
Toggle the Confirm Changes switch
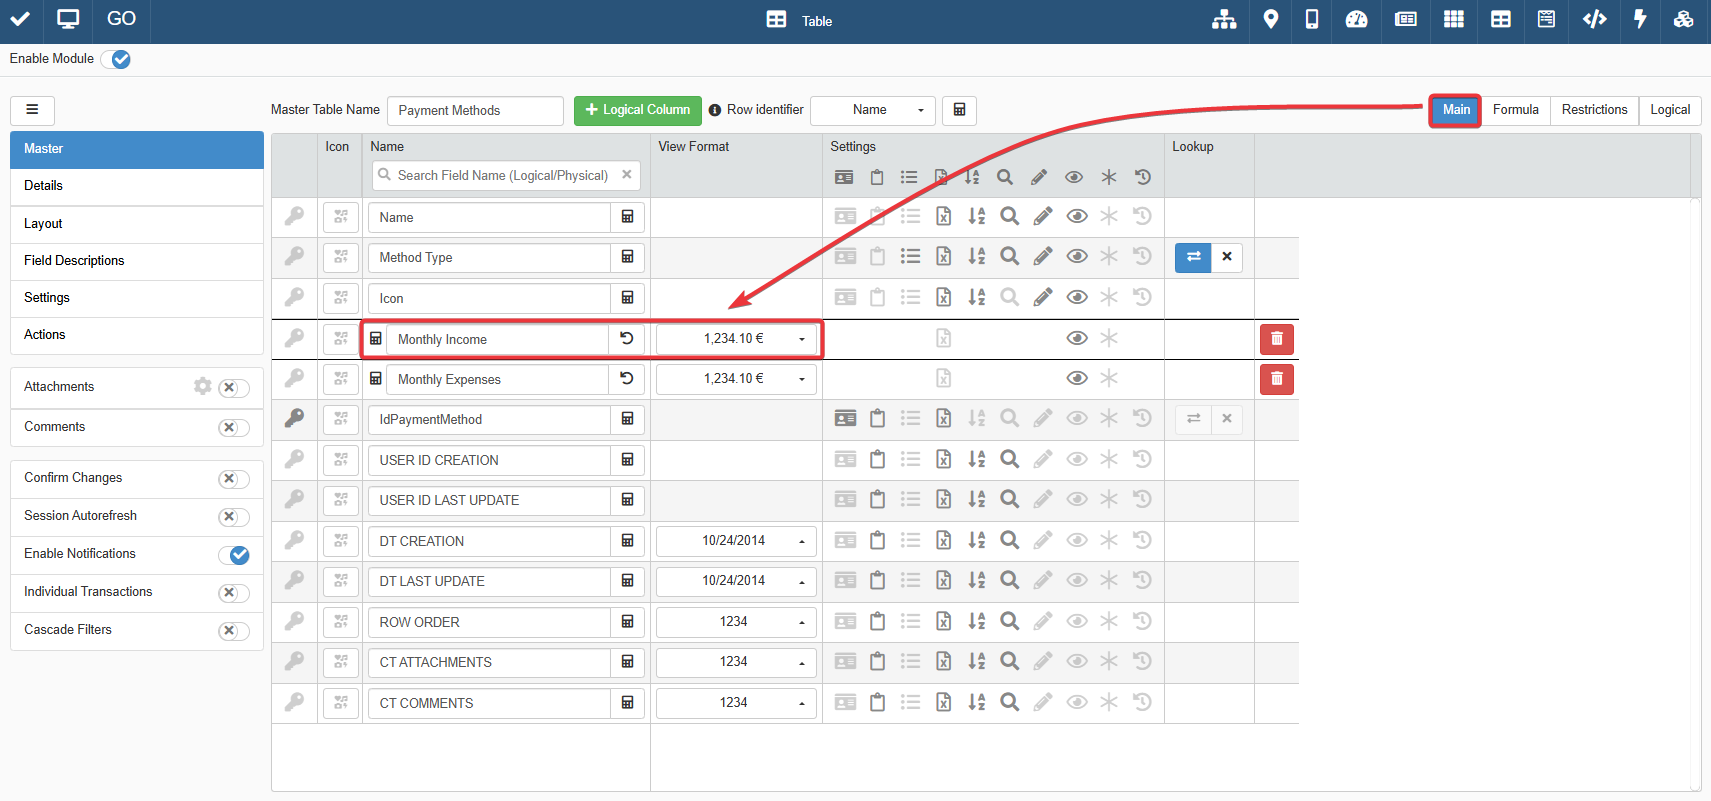(x=233, y=479)
